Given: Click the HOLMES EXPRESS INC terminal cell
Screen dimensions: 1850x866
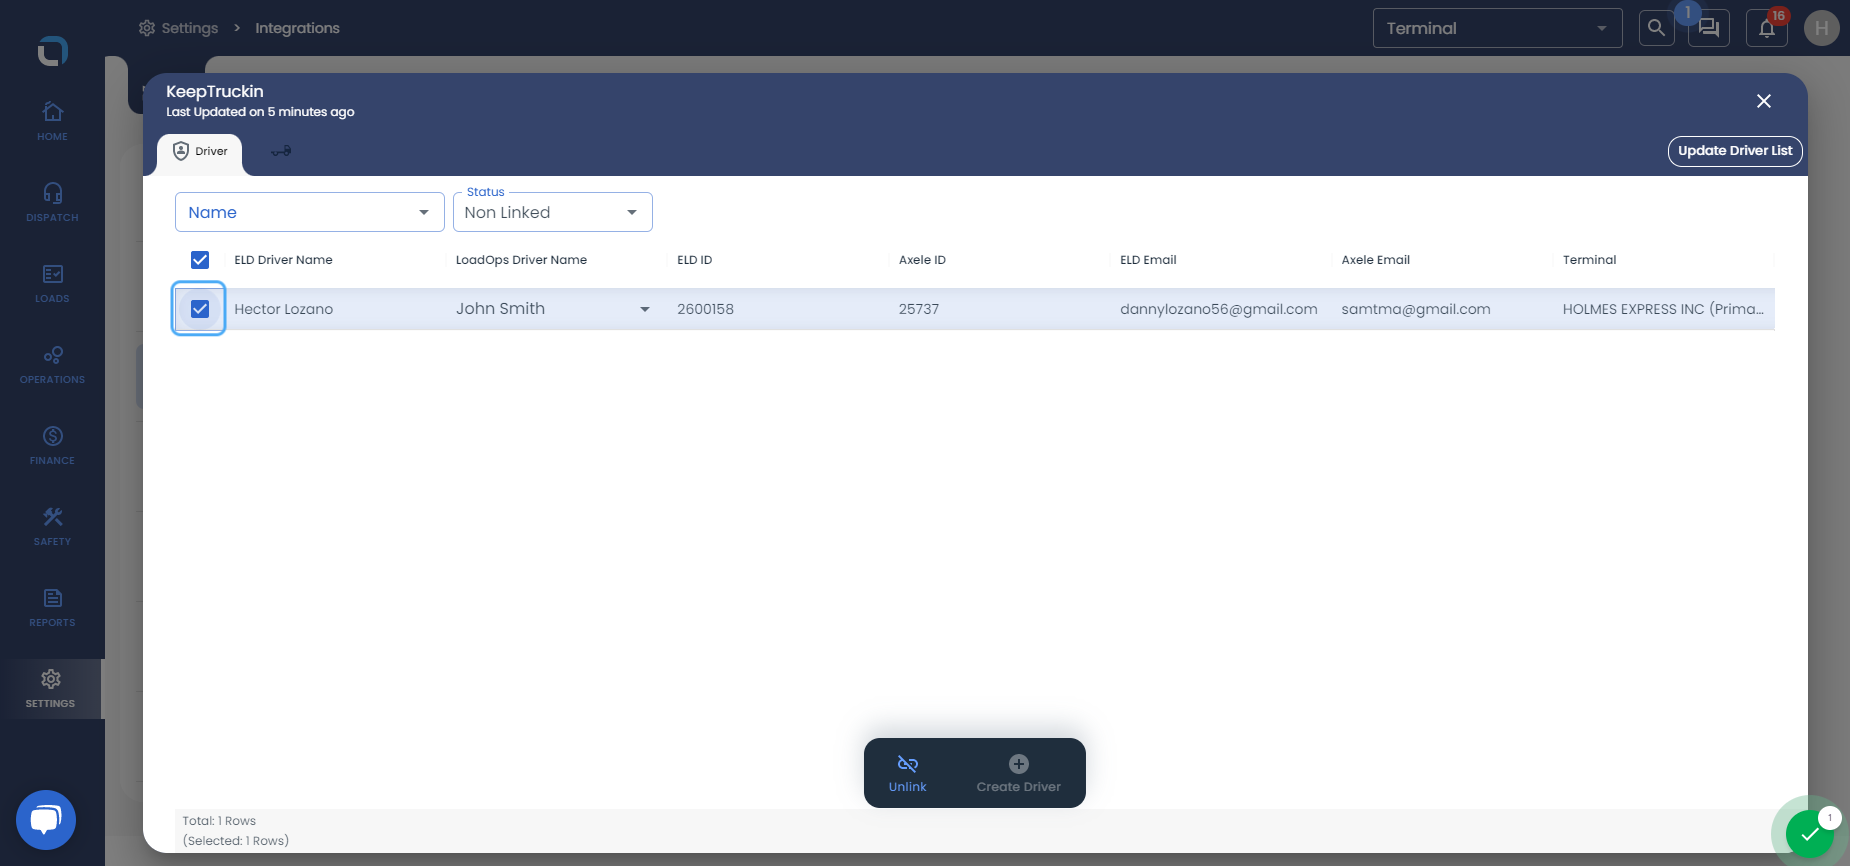Looking at the screenshot, I should 1663,309.
